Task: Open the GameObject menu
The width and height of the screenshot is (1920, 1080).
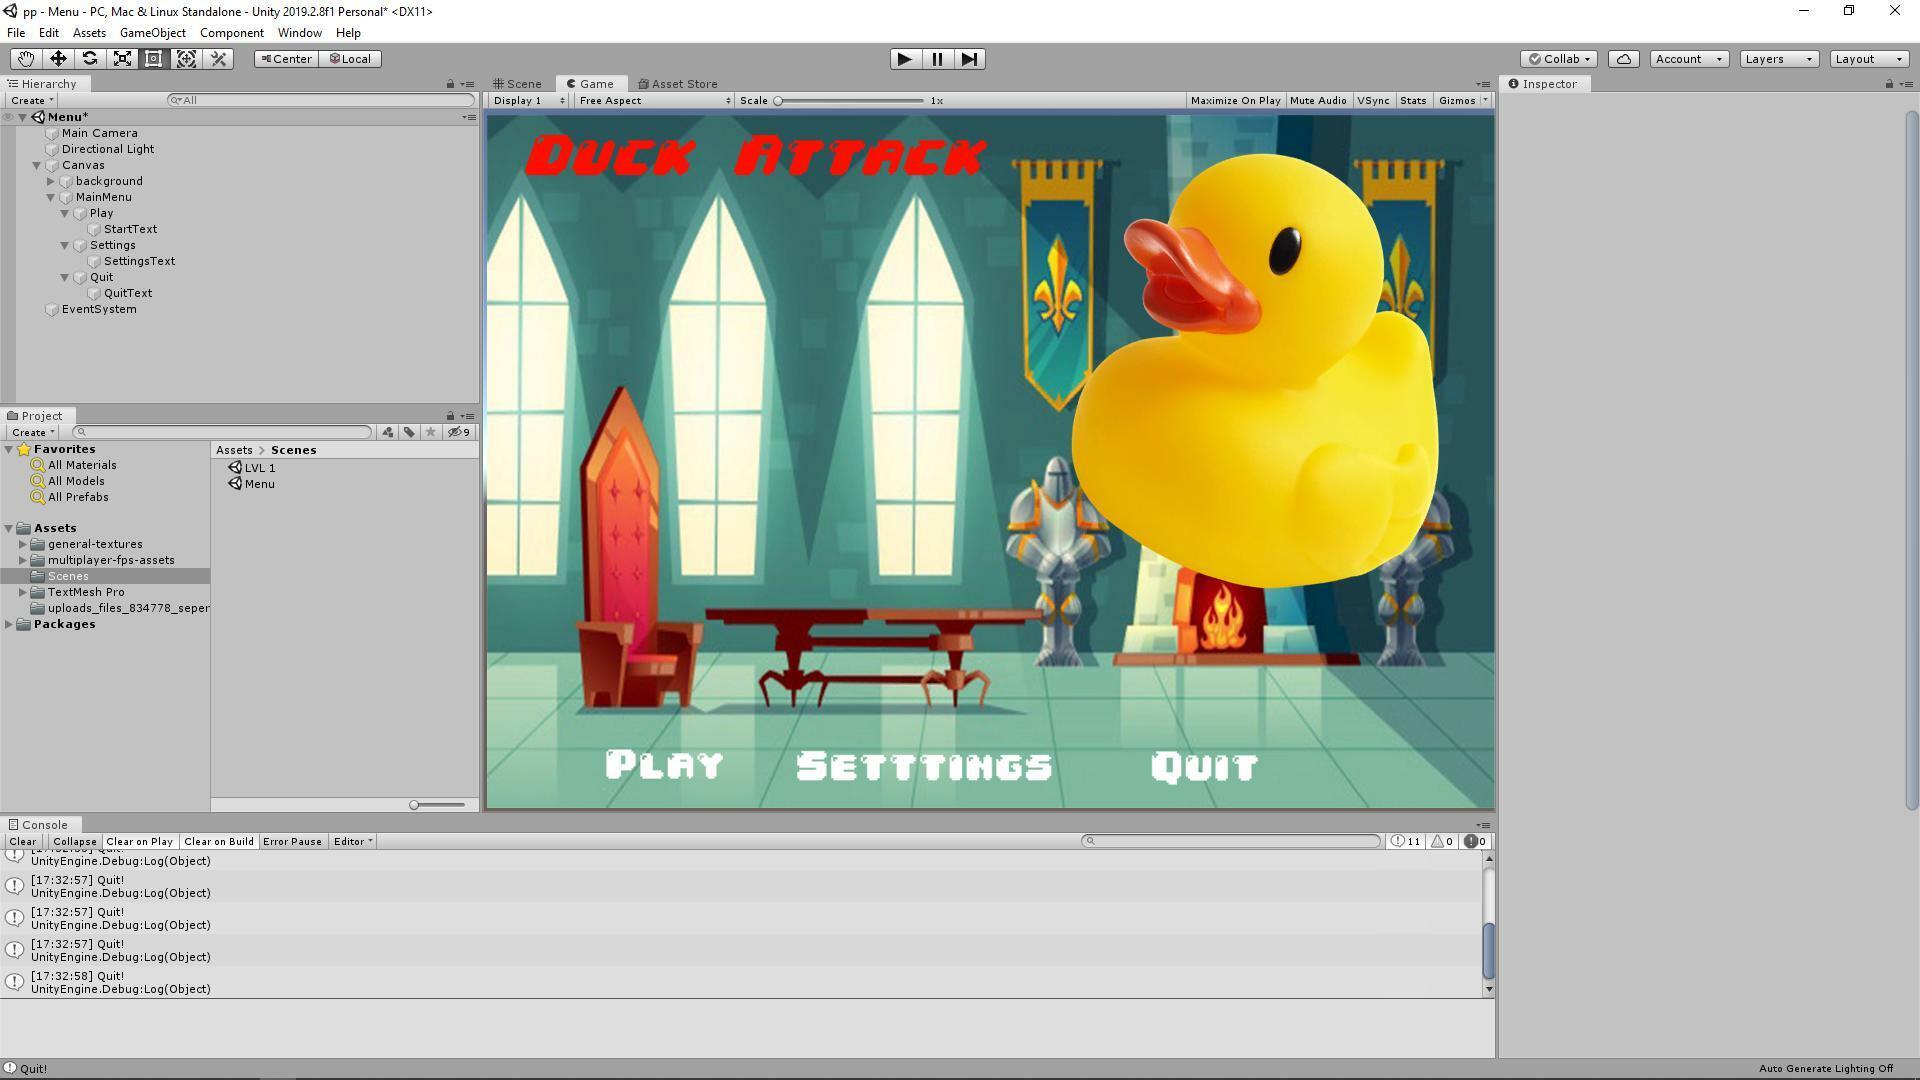Action: (x=152, y=33)
